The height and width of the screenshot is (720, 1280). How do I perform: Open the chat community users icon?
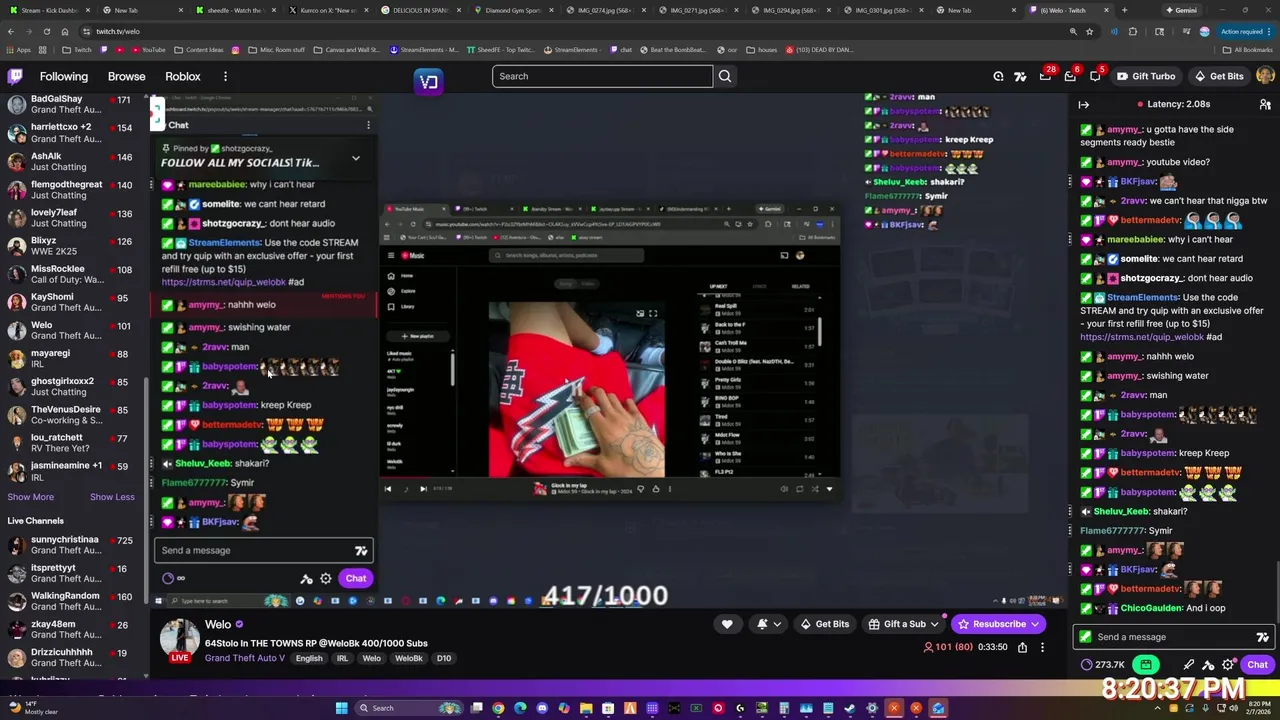[1265, 104]
